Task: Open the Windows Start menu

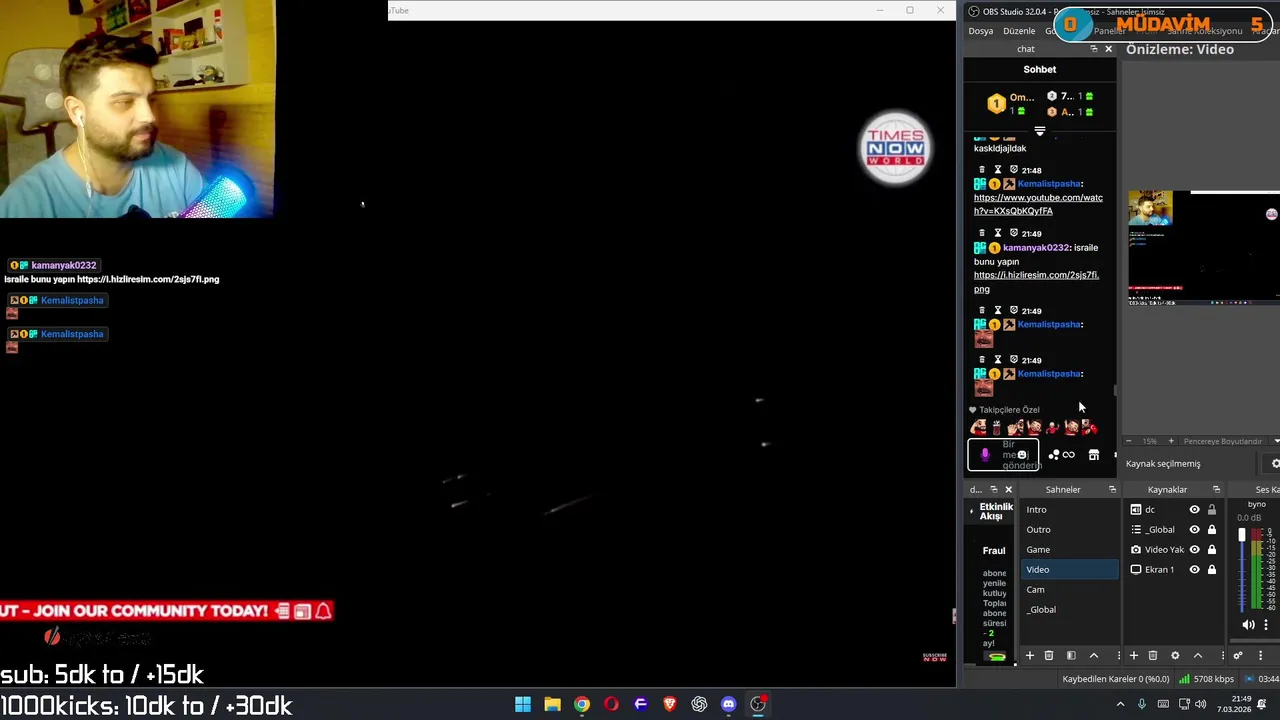Action: tap(523, 704)
